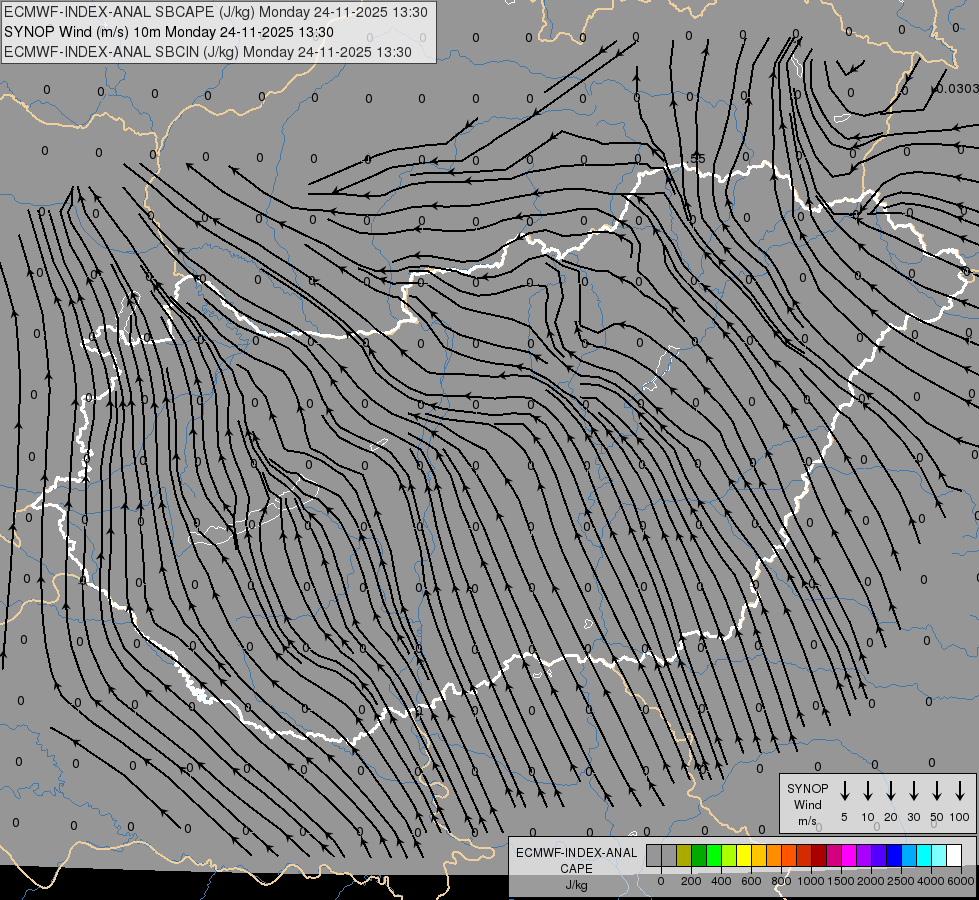Click the 5 speed label in wind legend
The height and width of the screenshot is (900, 979).
[844, 817]
